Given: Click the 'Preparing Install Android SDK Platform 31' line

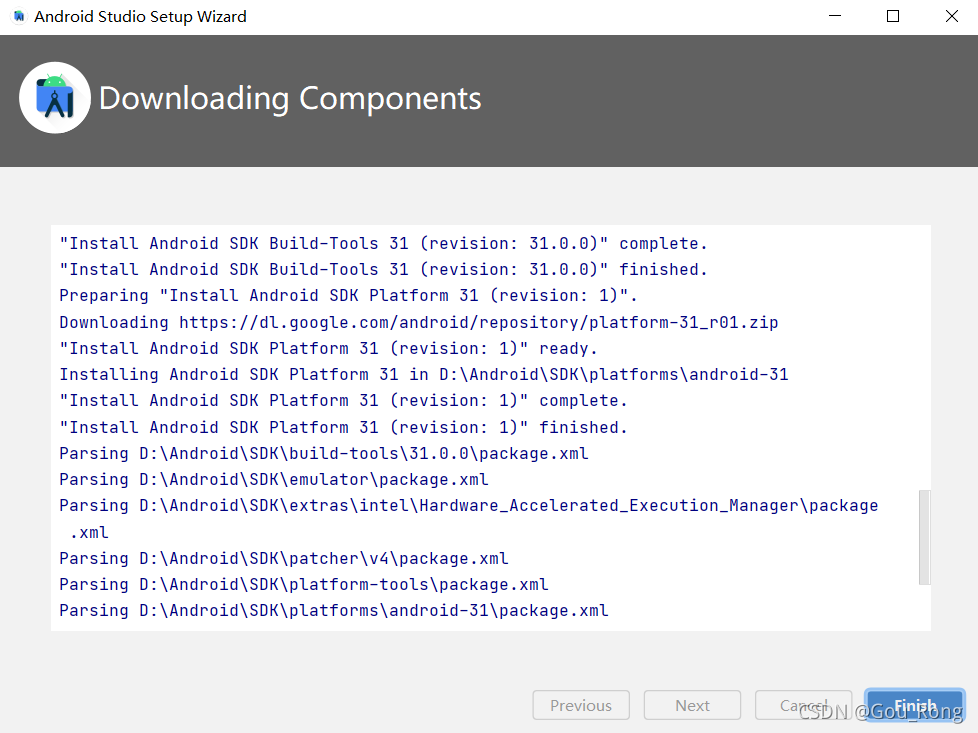Looking at the screenshot, I should coord(349,296).
